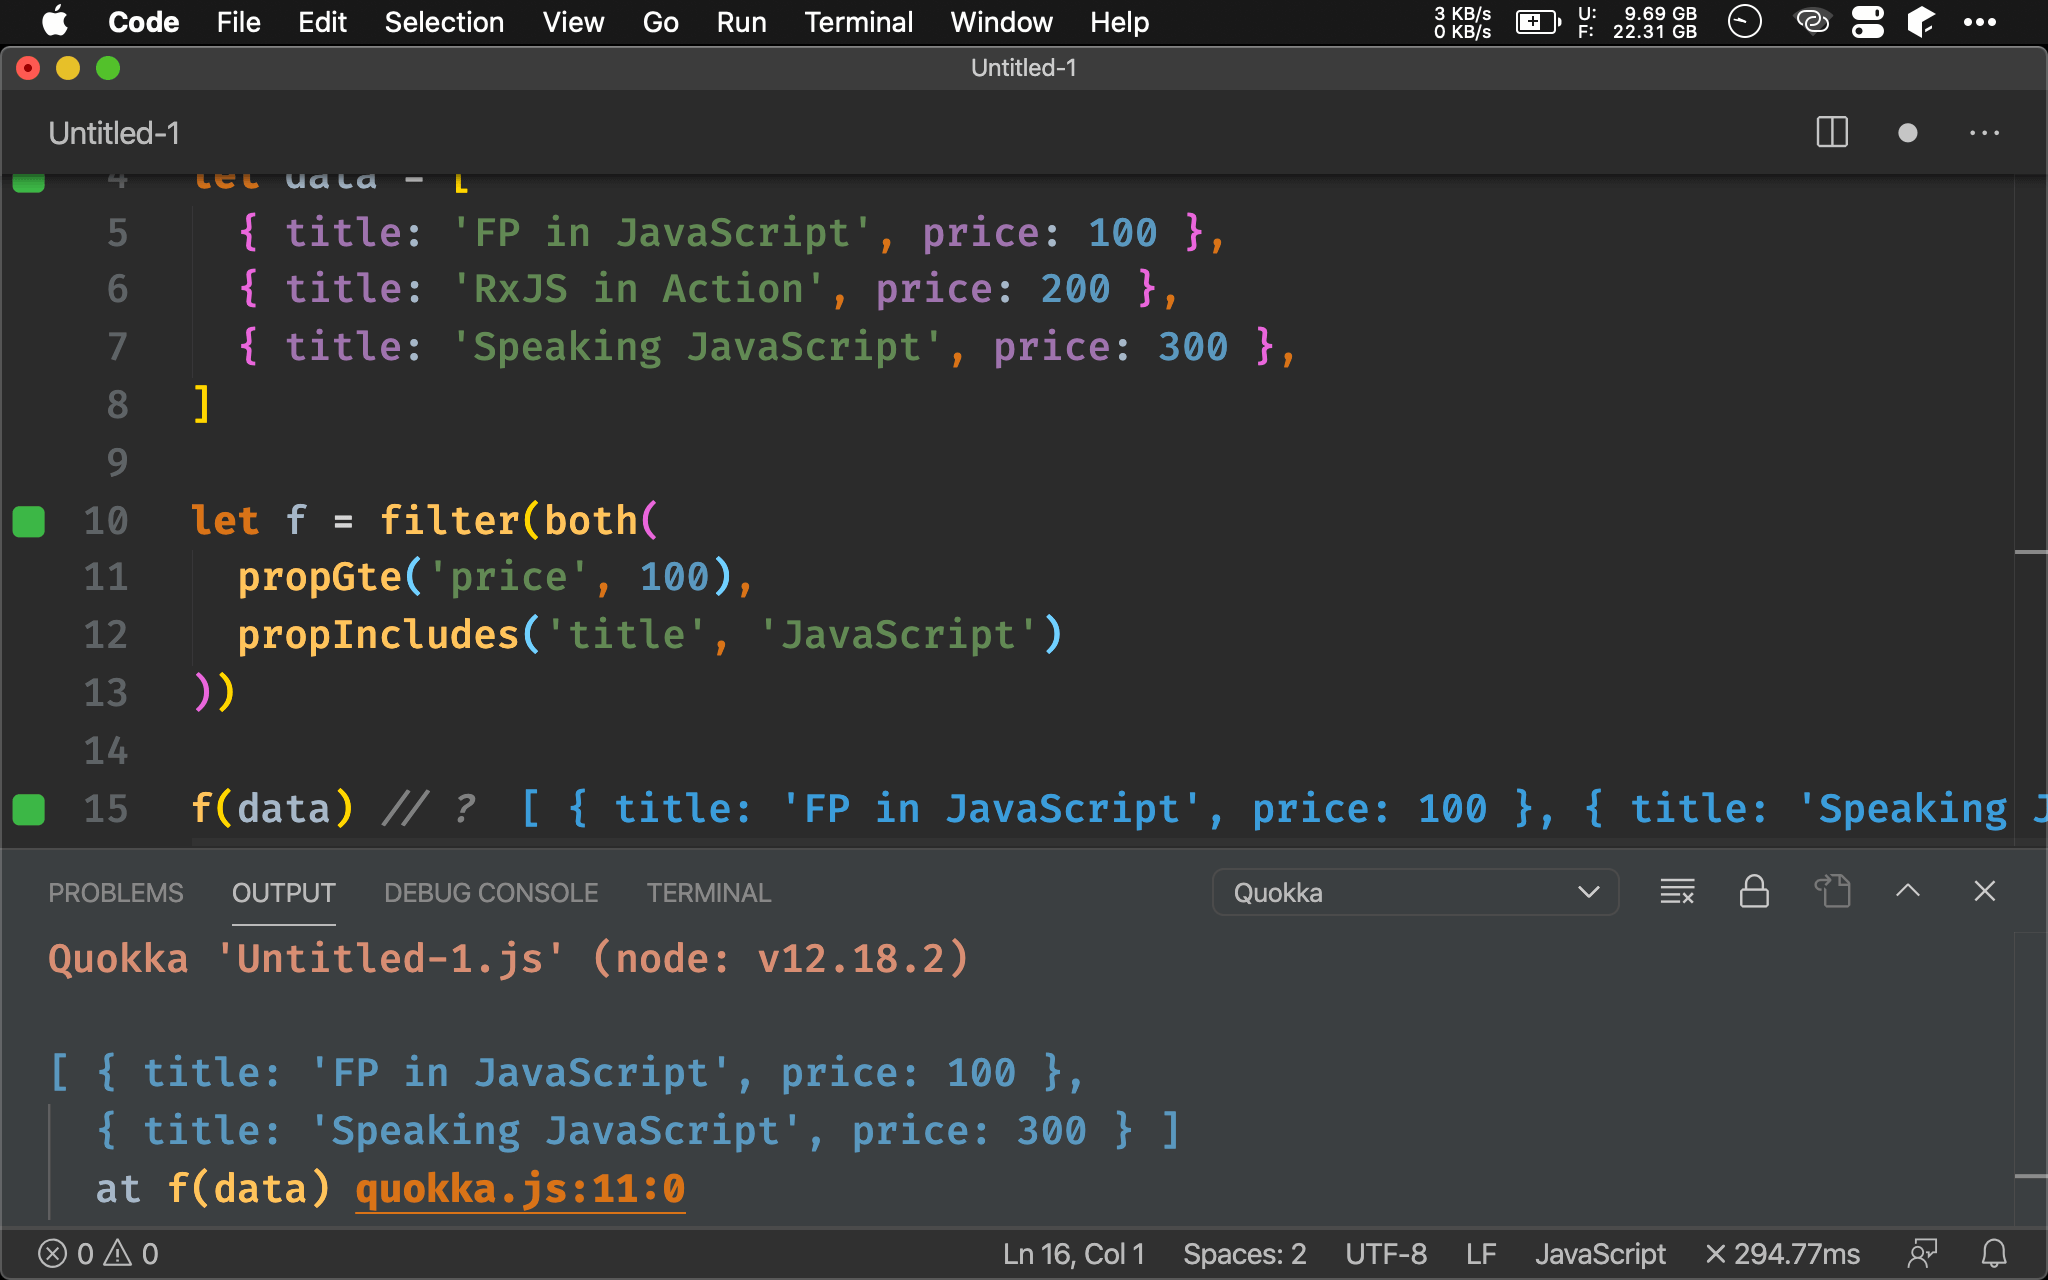2048x1280 pixels.
Task: Click the 'propGte' function call on line 11
Action: [319, 577]
